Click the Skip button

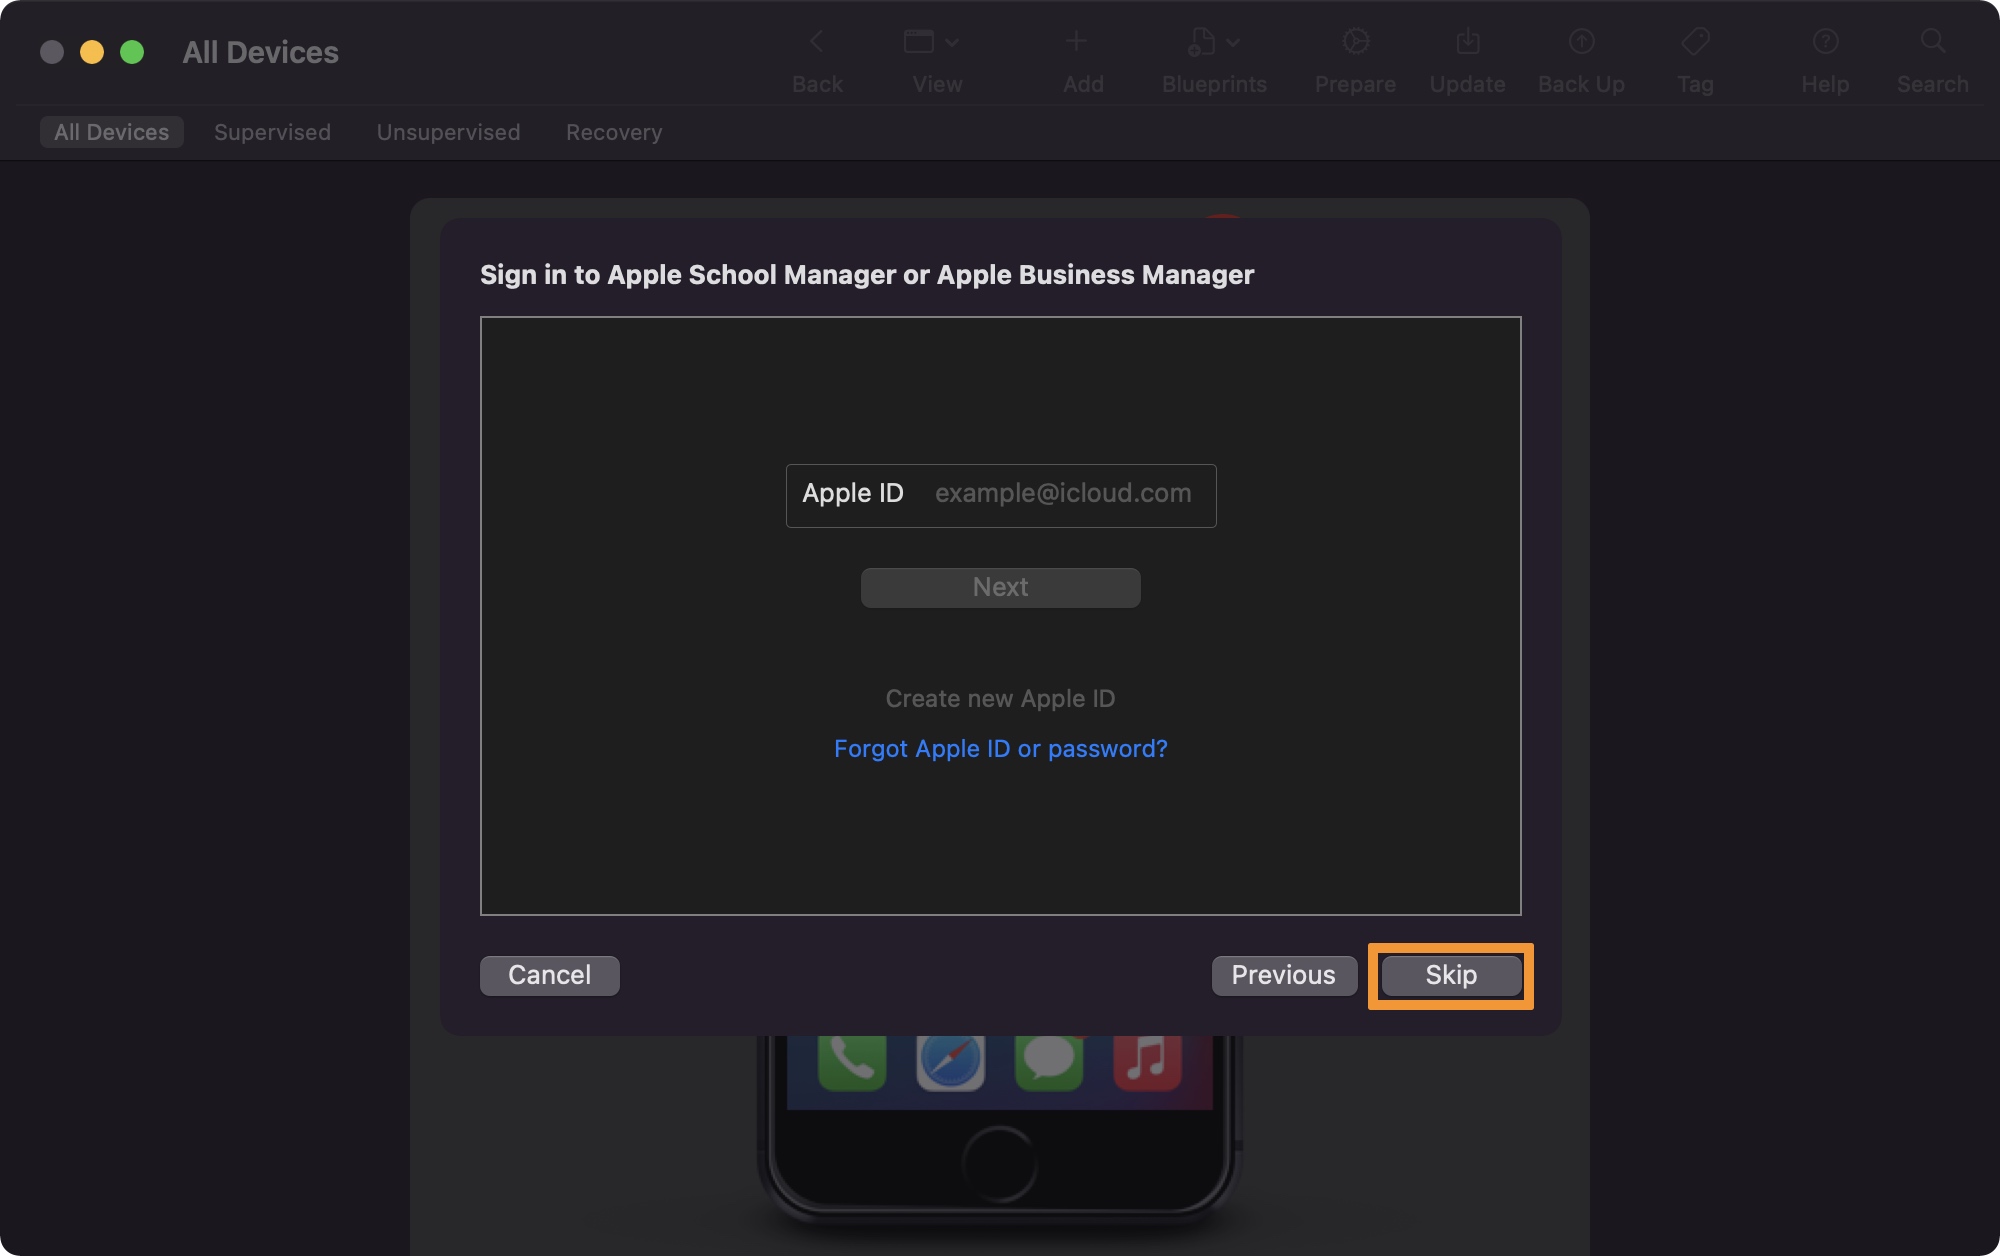1450,975
